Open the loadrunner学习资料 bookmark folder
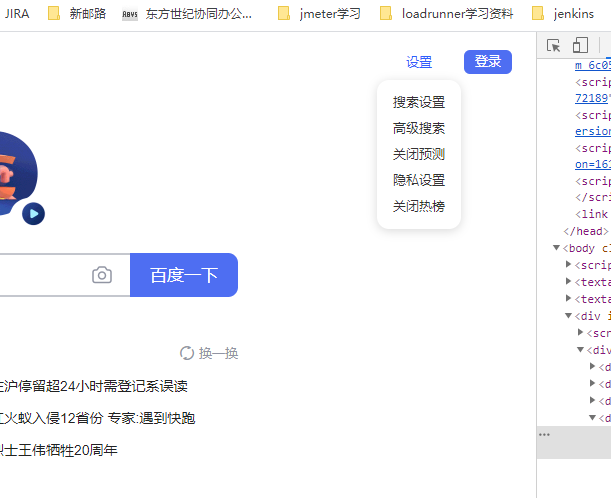The width and height of the screenshot is (611, 498). pos(446,14)
